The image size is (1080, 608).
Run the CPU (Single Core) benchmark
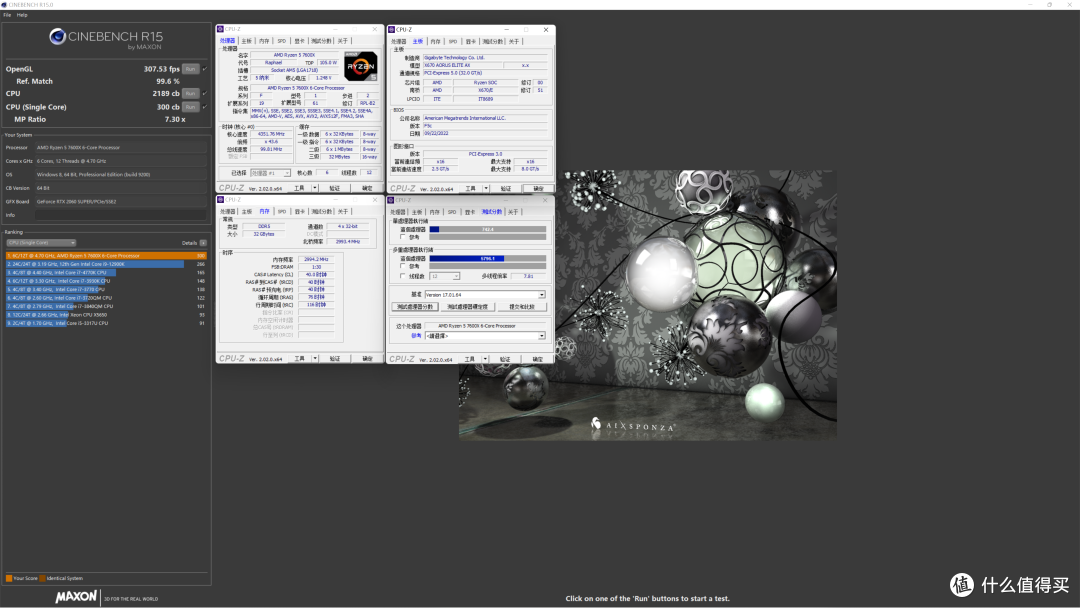pos(190,107)
